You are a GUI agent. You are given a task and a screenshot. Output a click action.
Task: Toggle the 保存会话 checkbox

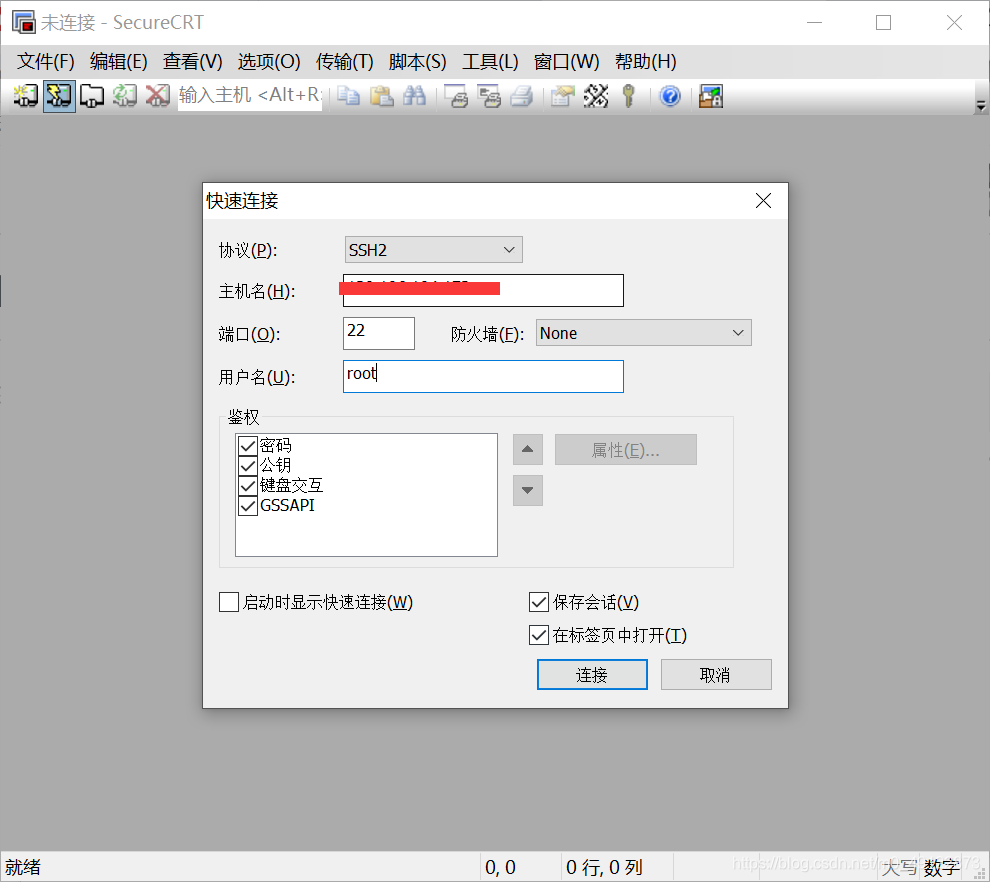click(x=539, y=602)
